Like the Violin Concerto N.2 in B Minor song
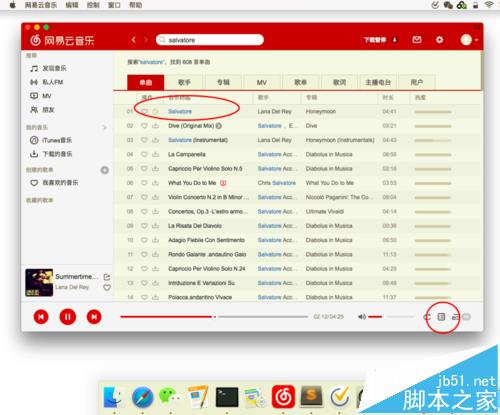Screen dimensions: 500x415 [144, 197]
